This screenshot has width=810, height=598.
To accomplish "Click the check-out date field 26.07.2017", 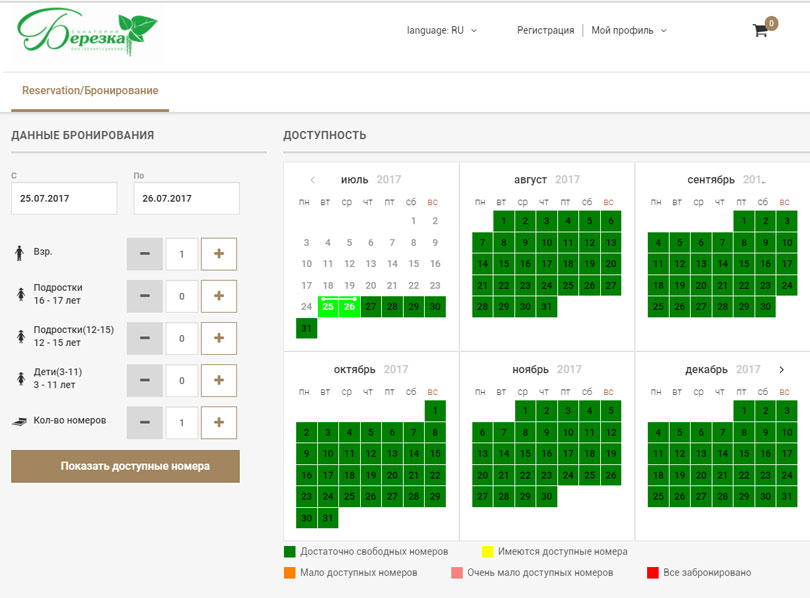I will 186,198.
